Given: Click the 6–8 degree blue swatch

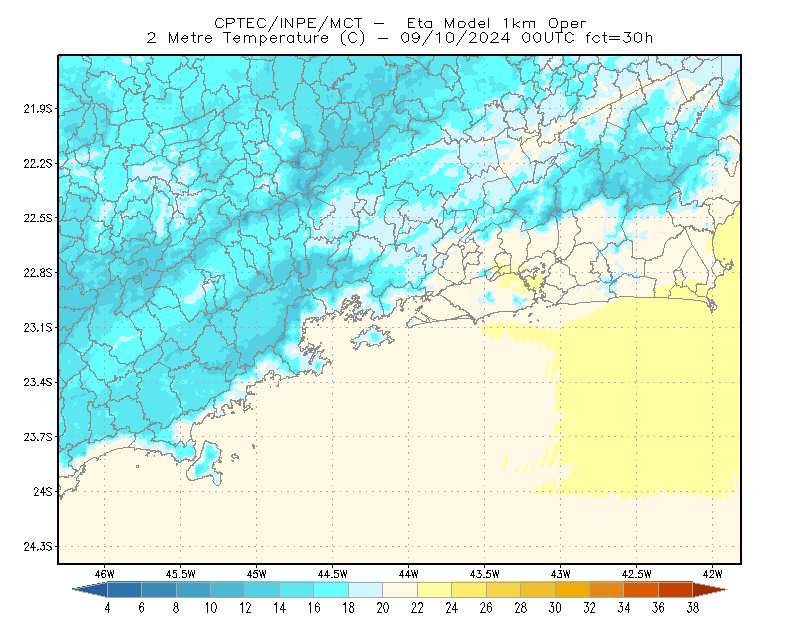Looking at the screenshot, I should pos(159,590).
